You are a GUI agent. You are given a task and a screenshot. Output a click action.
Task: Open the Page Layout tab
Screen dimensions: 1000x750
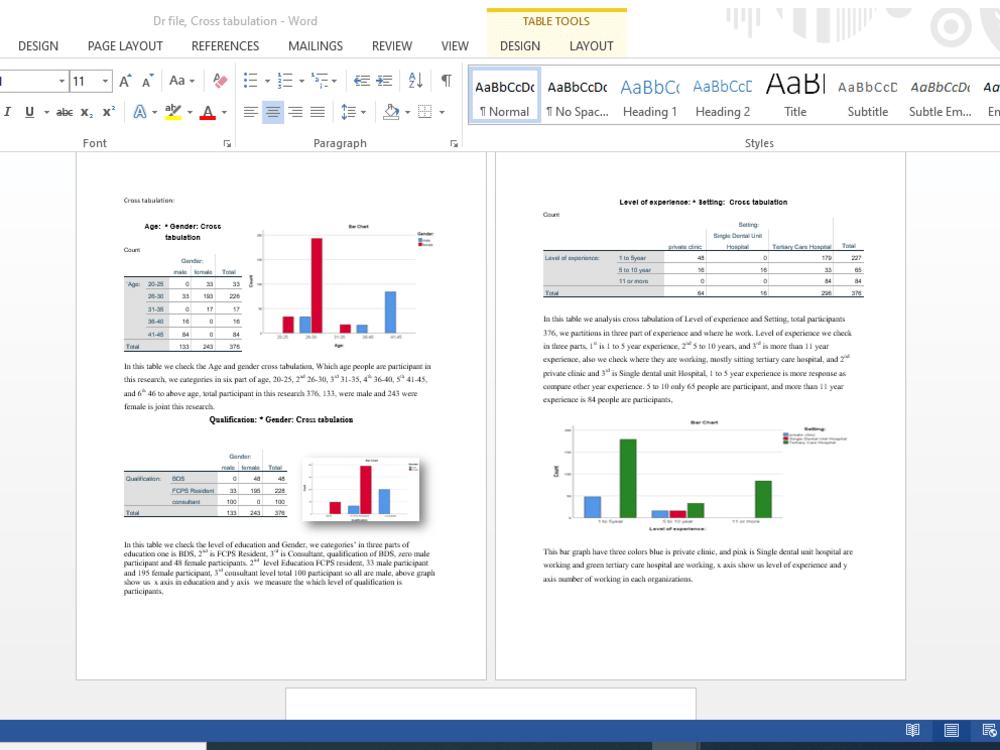pyautogui.click(x=125, y=46)
